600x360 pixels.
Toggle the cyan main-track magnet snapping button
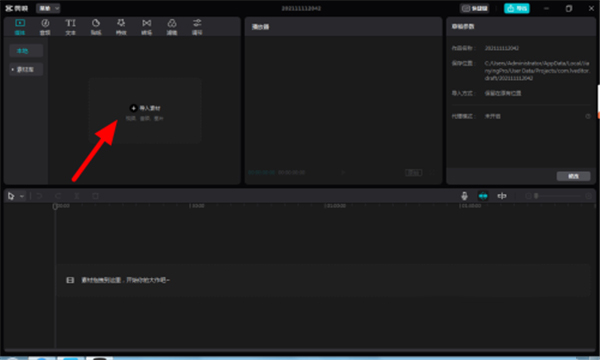[483, 196]
